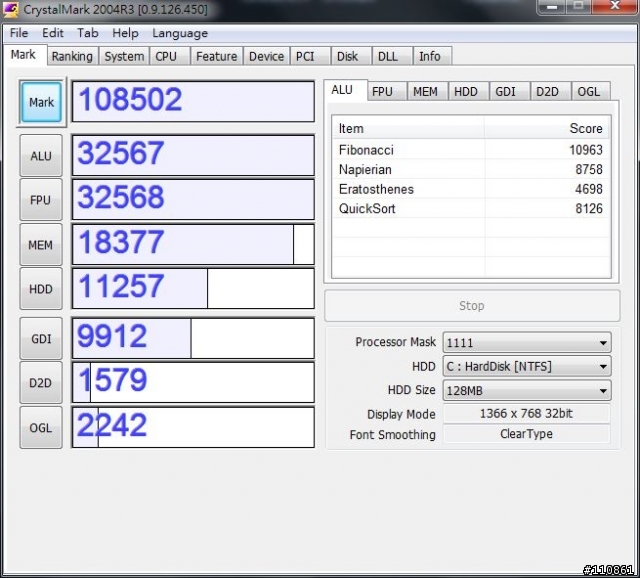Click the CrystalMark app icon in title bar
Viewport: 640px width, 578px height.
coord(10,9)
